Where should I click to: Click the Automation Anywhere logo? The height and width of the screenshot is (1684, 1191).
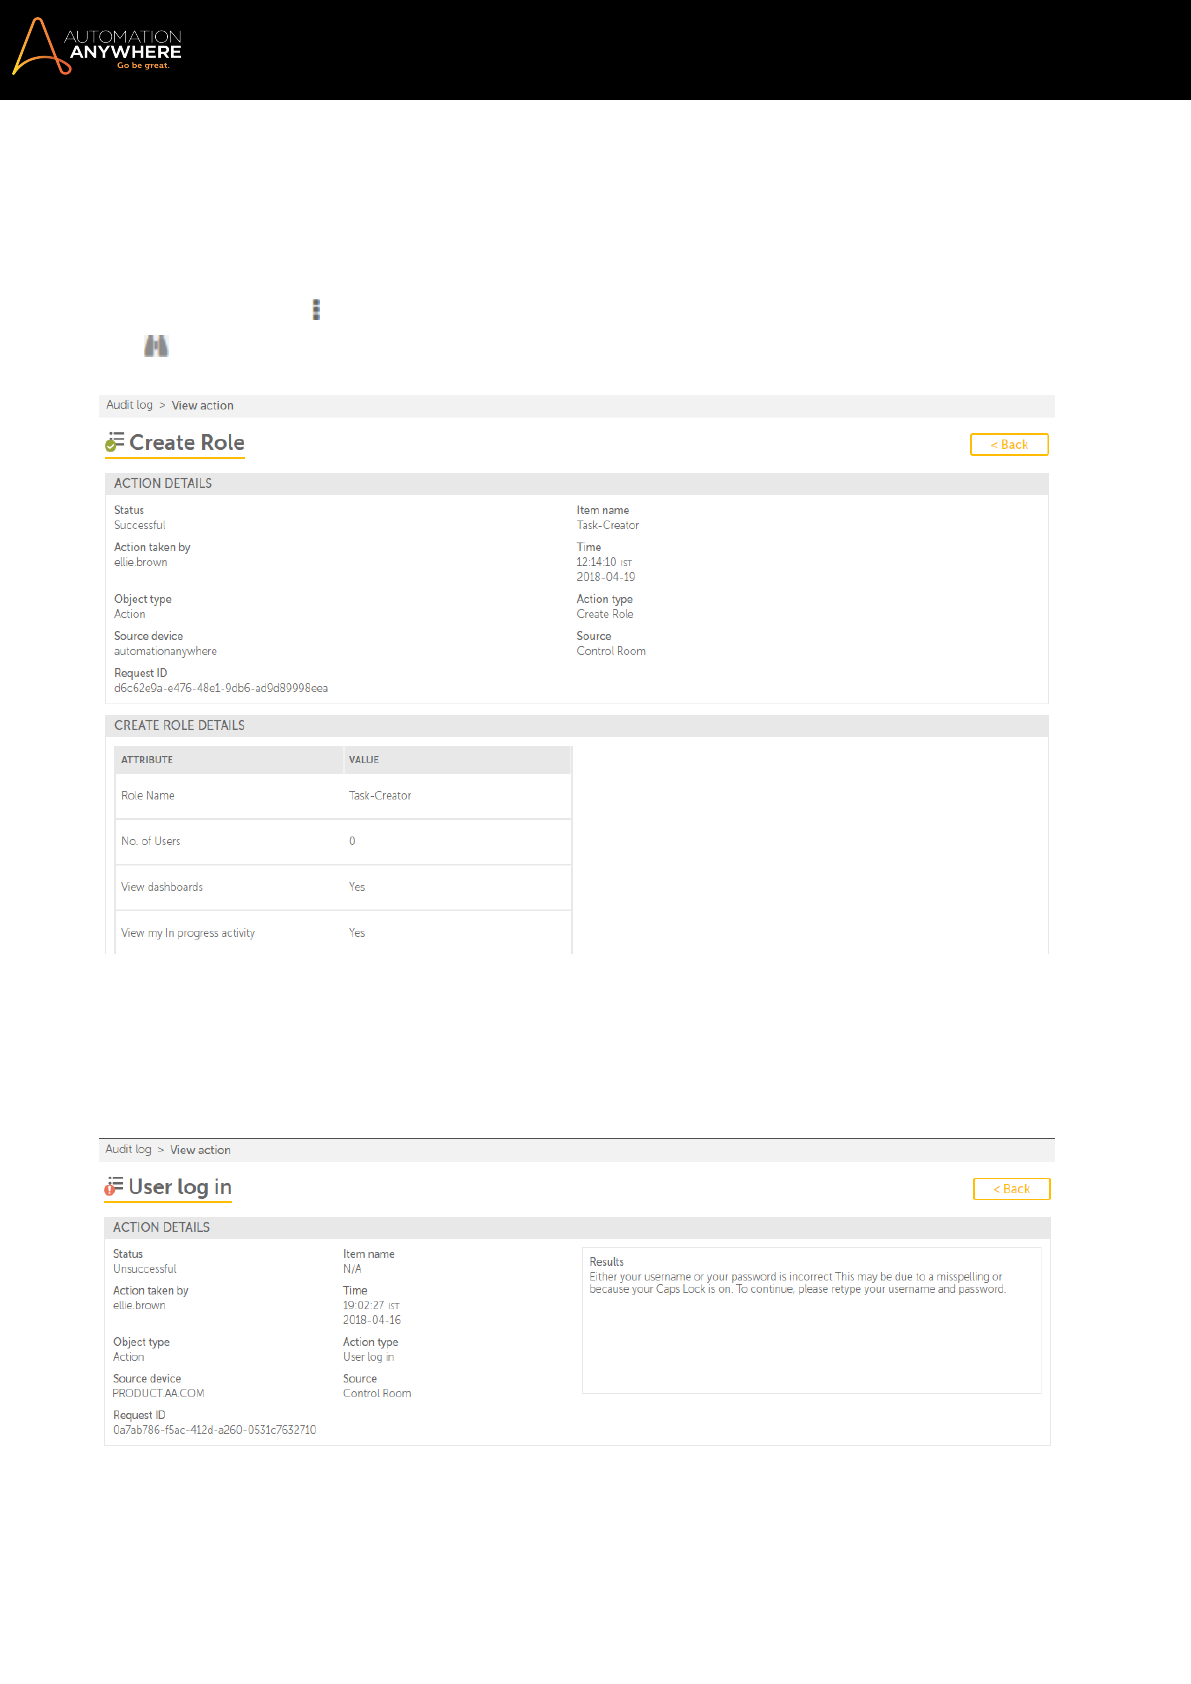[97, 47]
